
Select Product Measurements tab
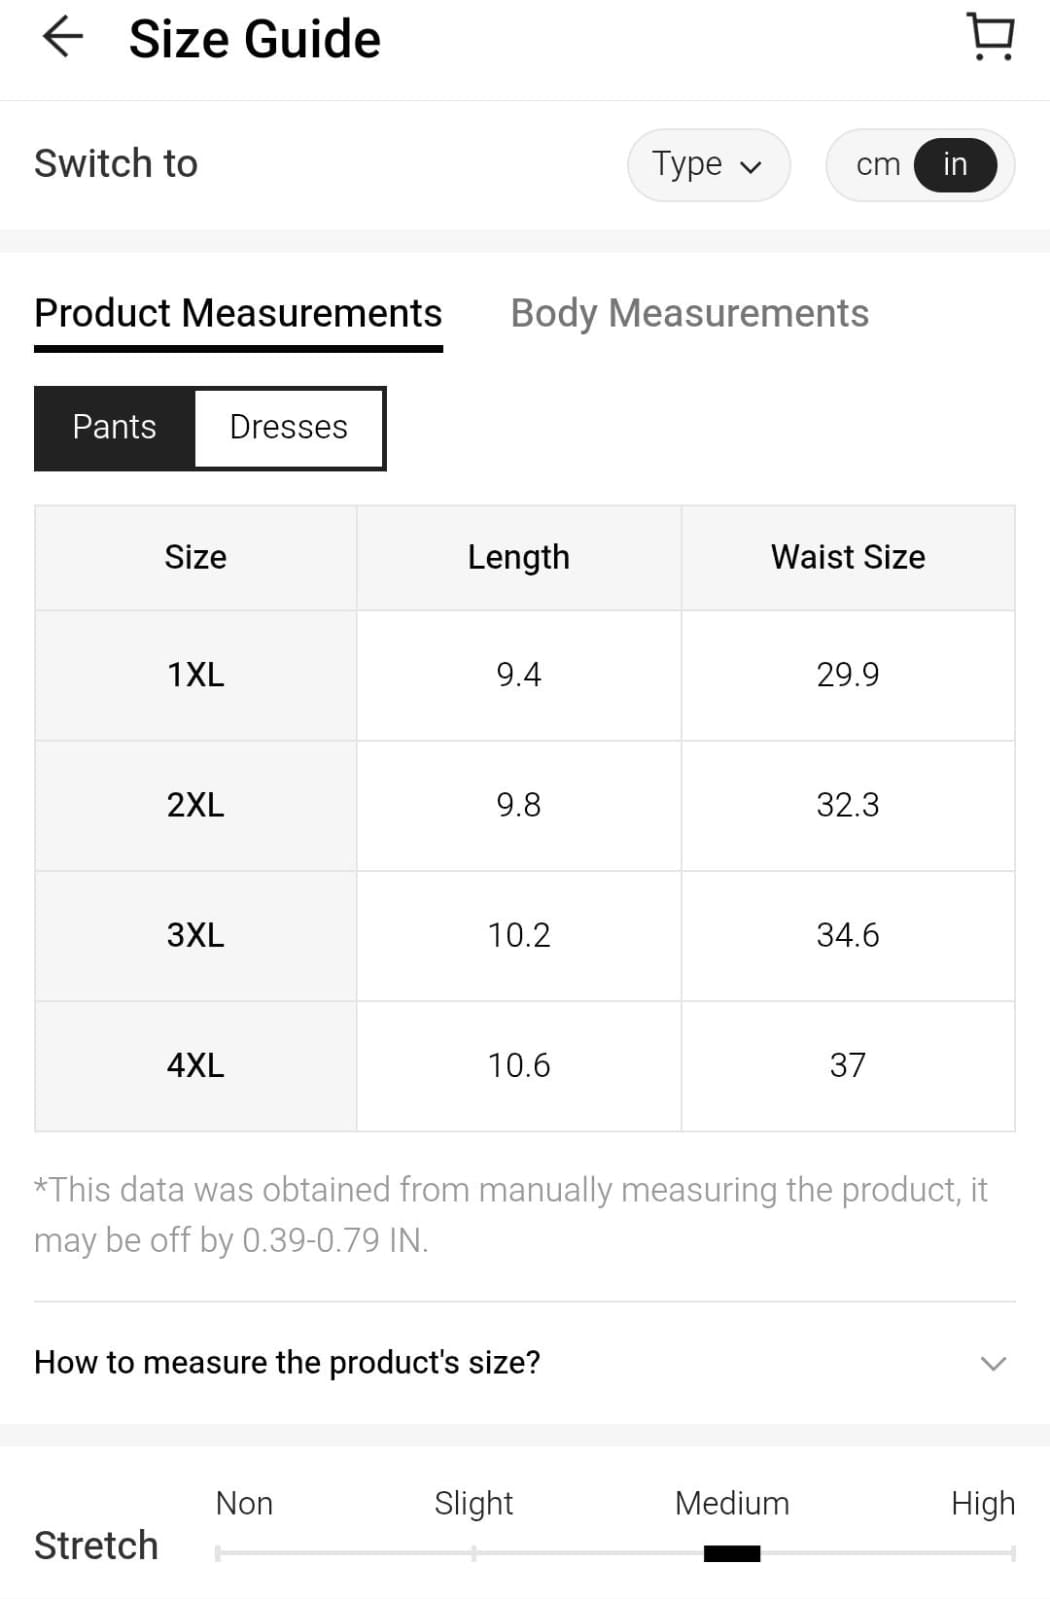click(x=238, y=313)
